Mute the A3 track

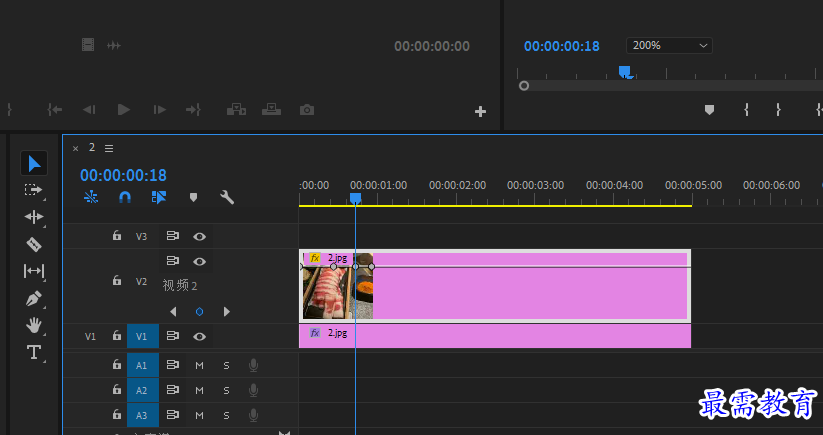pyautogui.click(x=199, y=416)
